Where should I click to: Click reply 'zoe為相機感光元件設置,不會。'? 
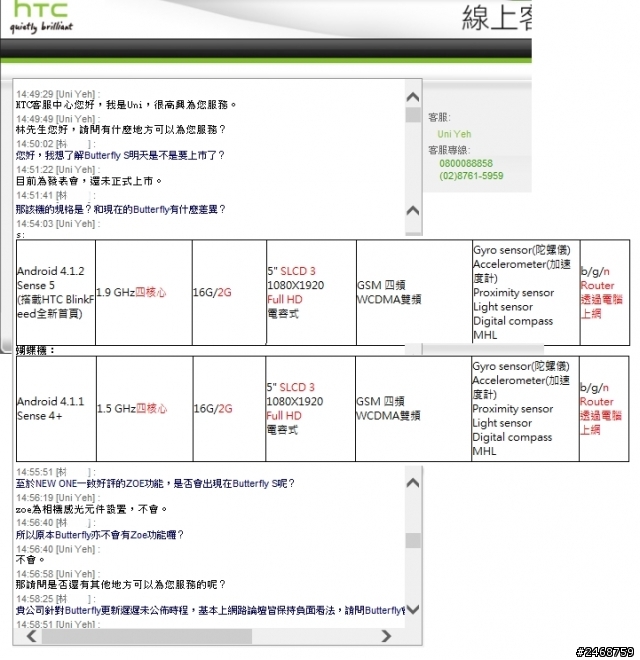(x=91, y=510)
